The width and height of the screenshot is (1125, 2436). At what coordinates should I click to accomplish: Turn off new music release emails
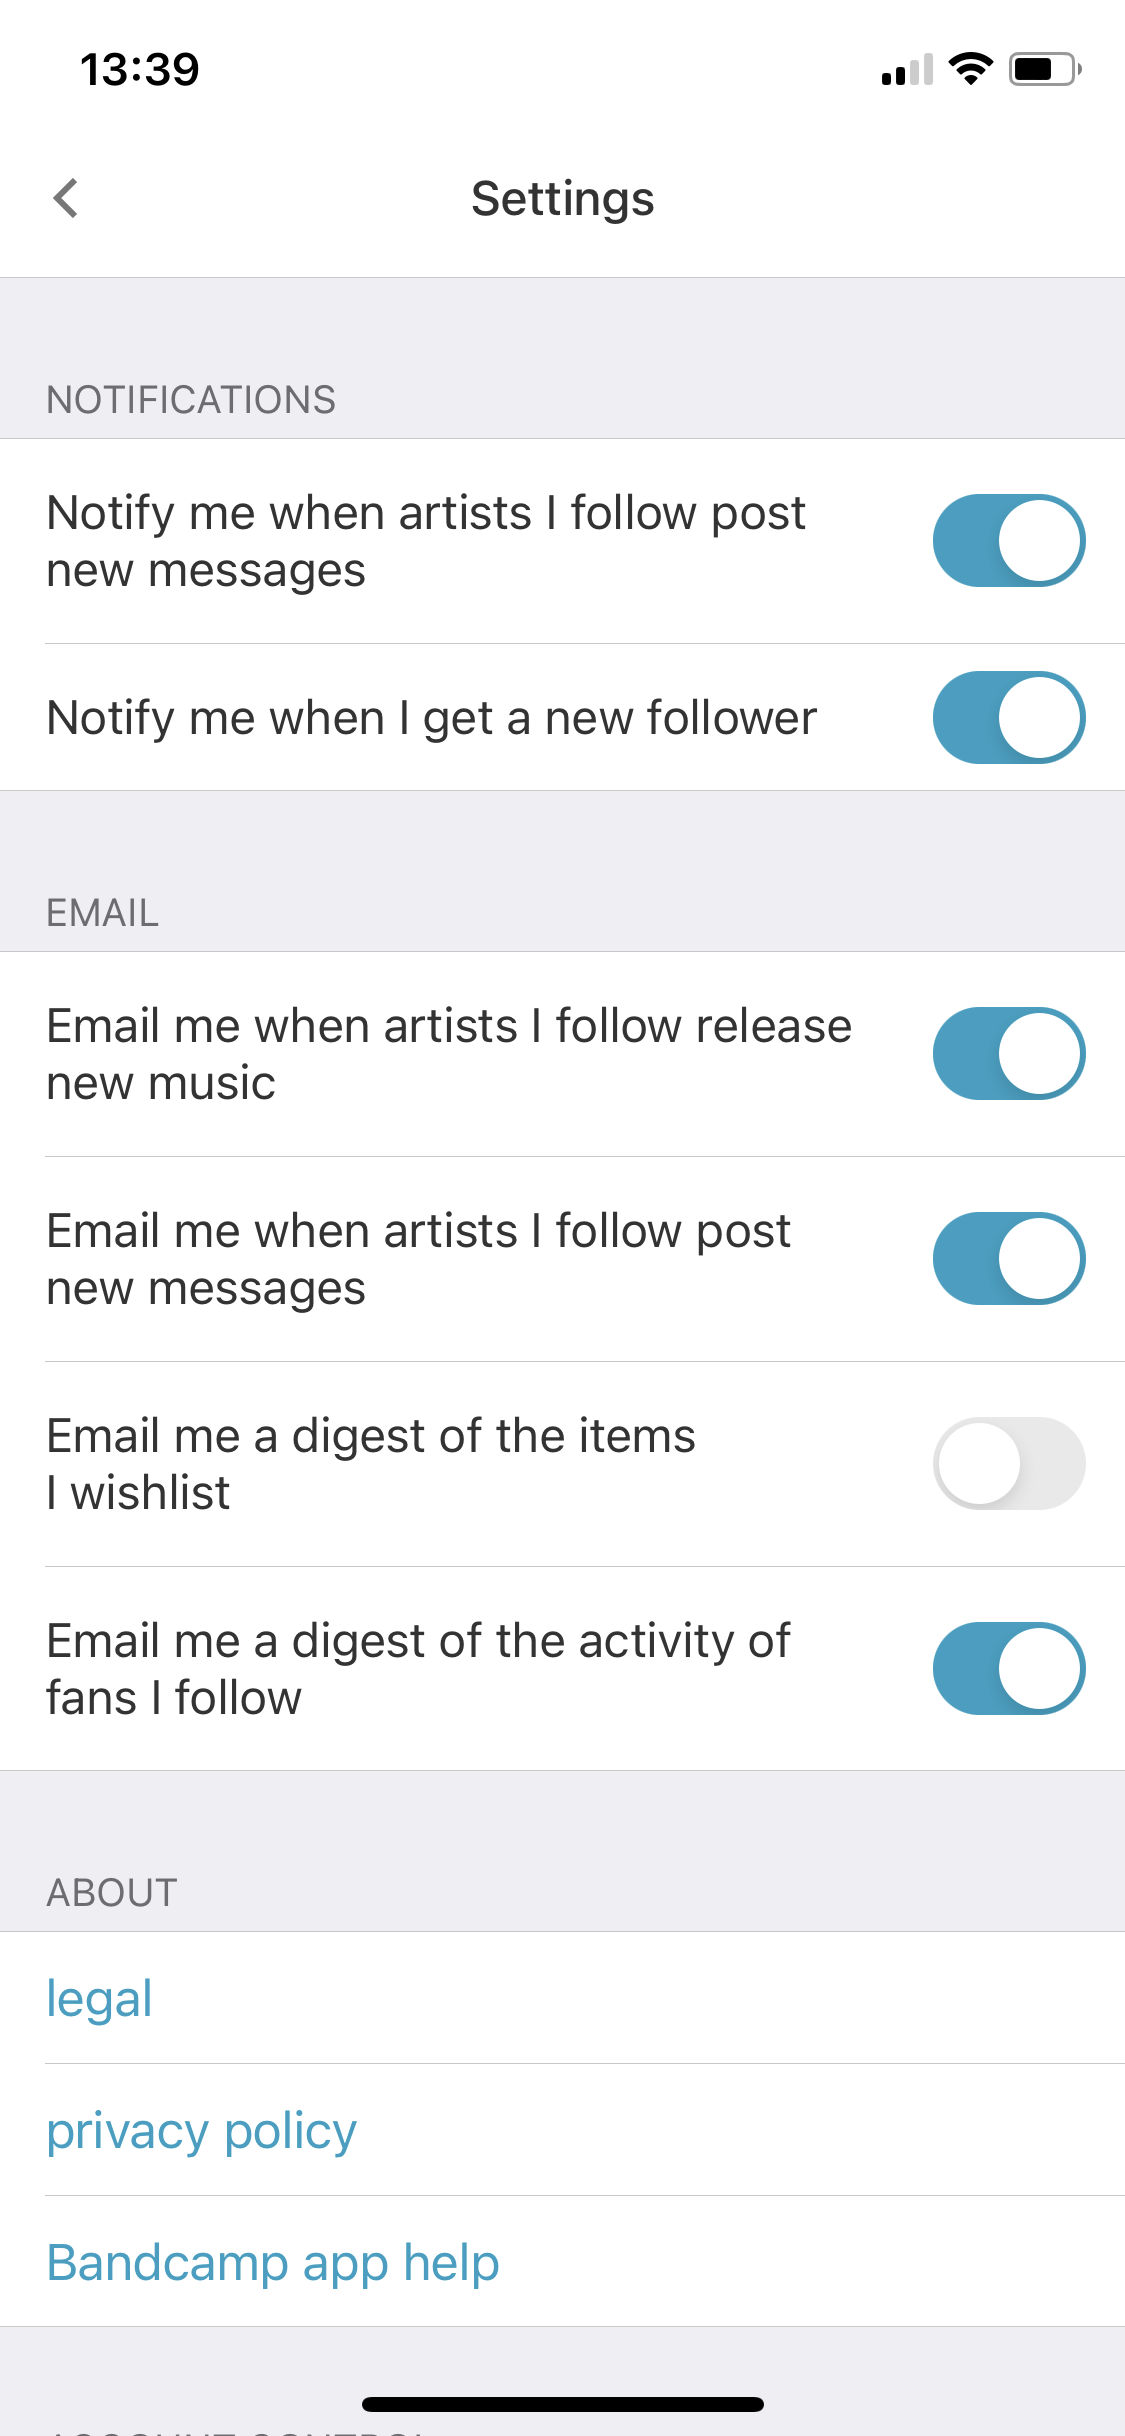(1008, 1053)
